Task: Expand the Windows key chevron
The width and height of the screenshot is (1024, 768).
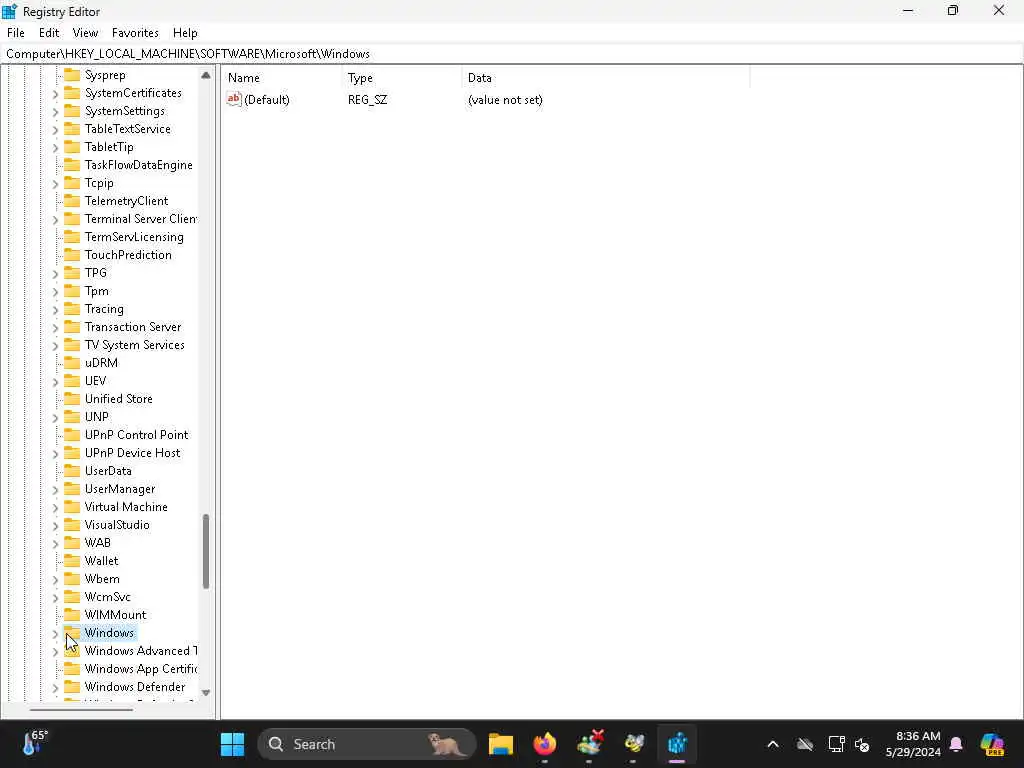Action: (56, 633)
